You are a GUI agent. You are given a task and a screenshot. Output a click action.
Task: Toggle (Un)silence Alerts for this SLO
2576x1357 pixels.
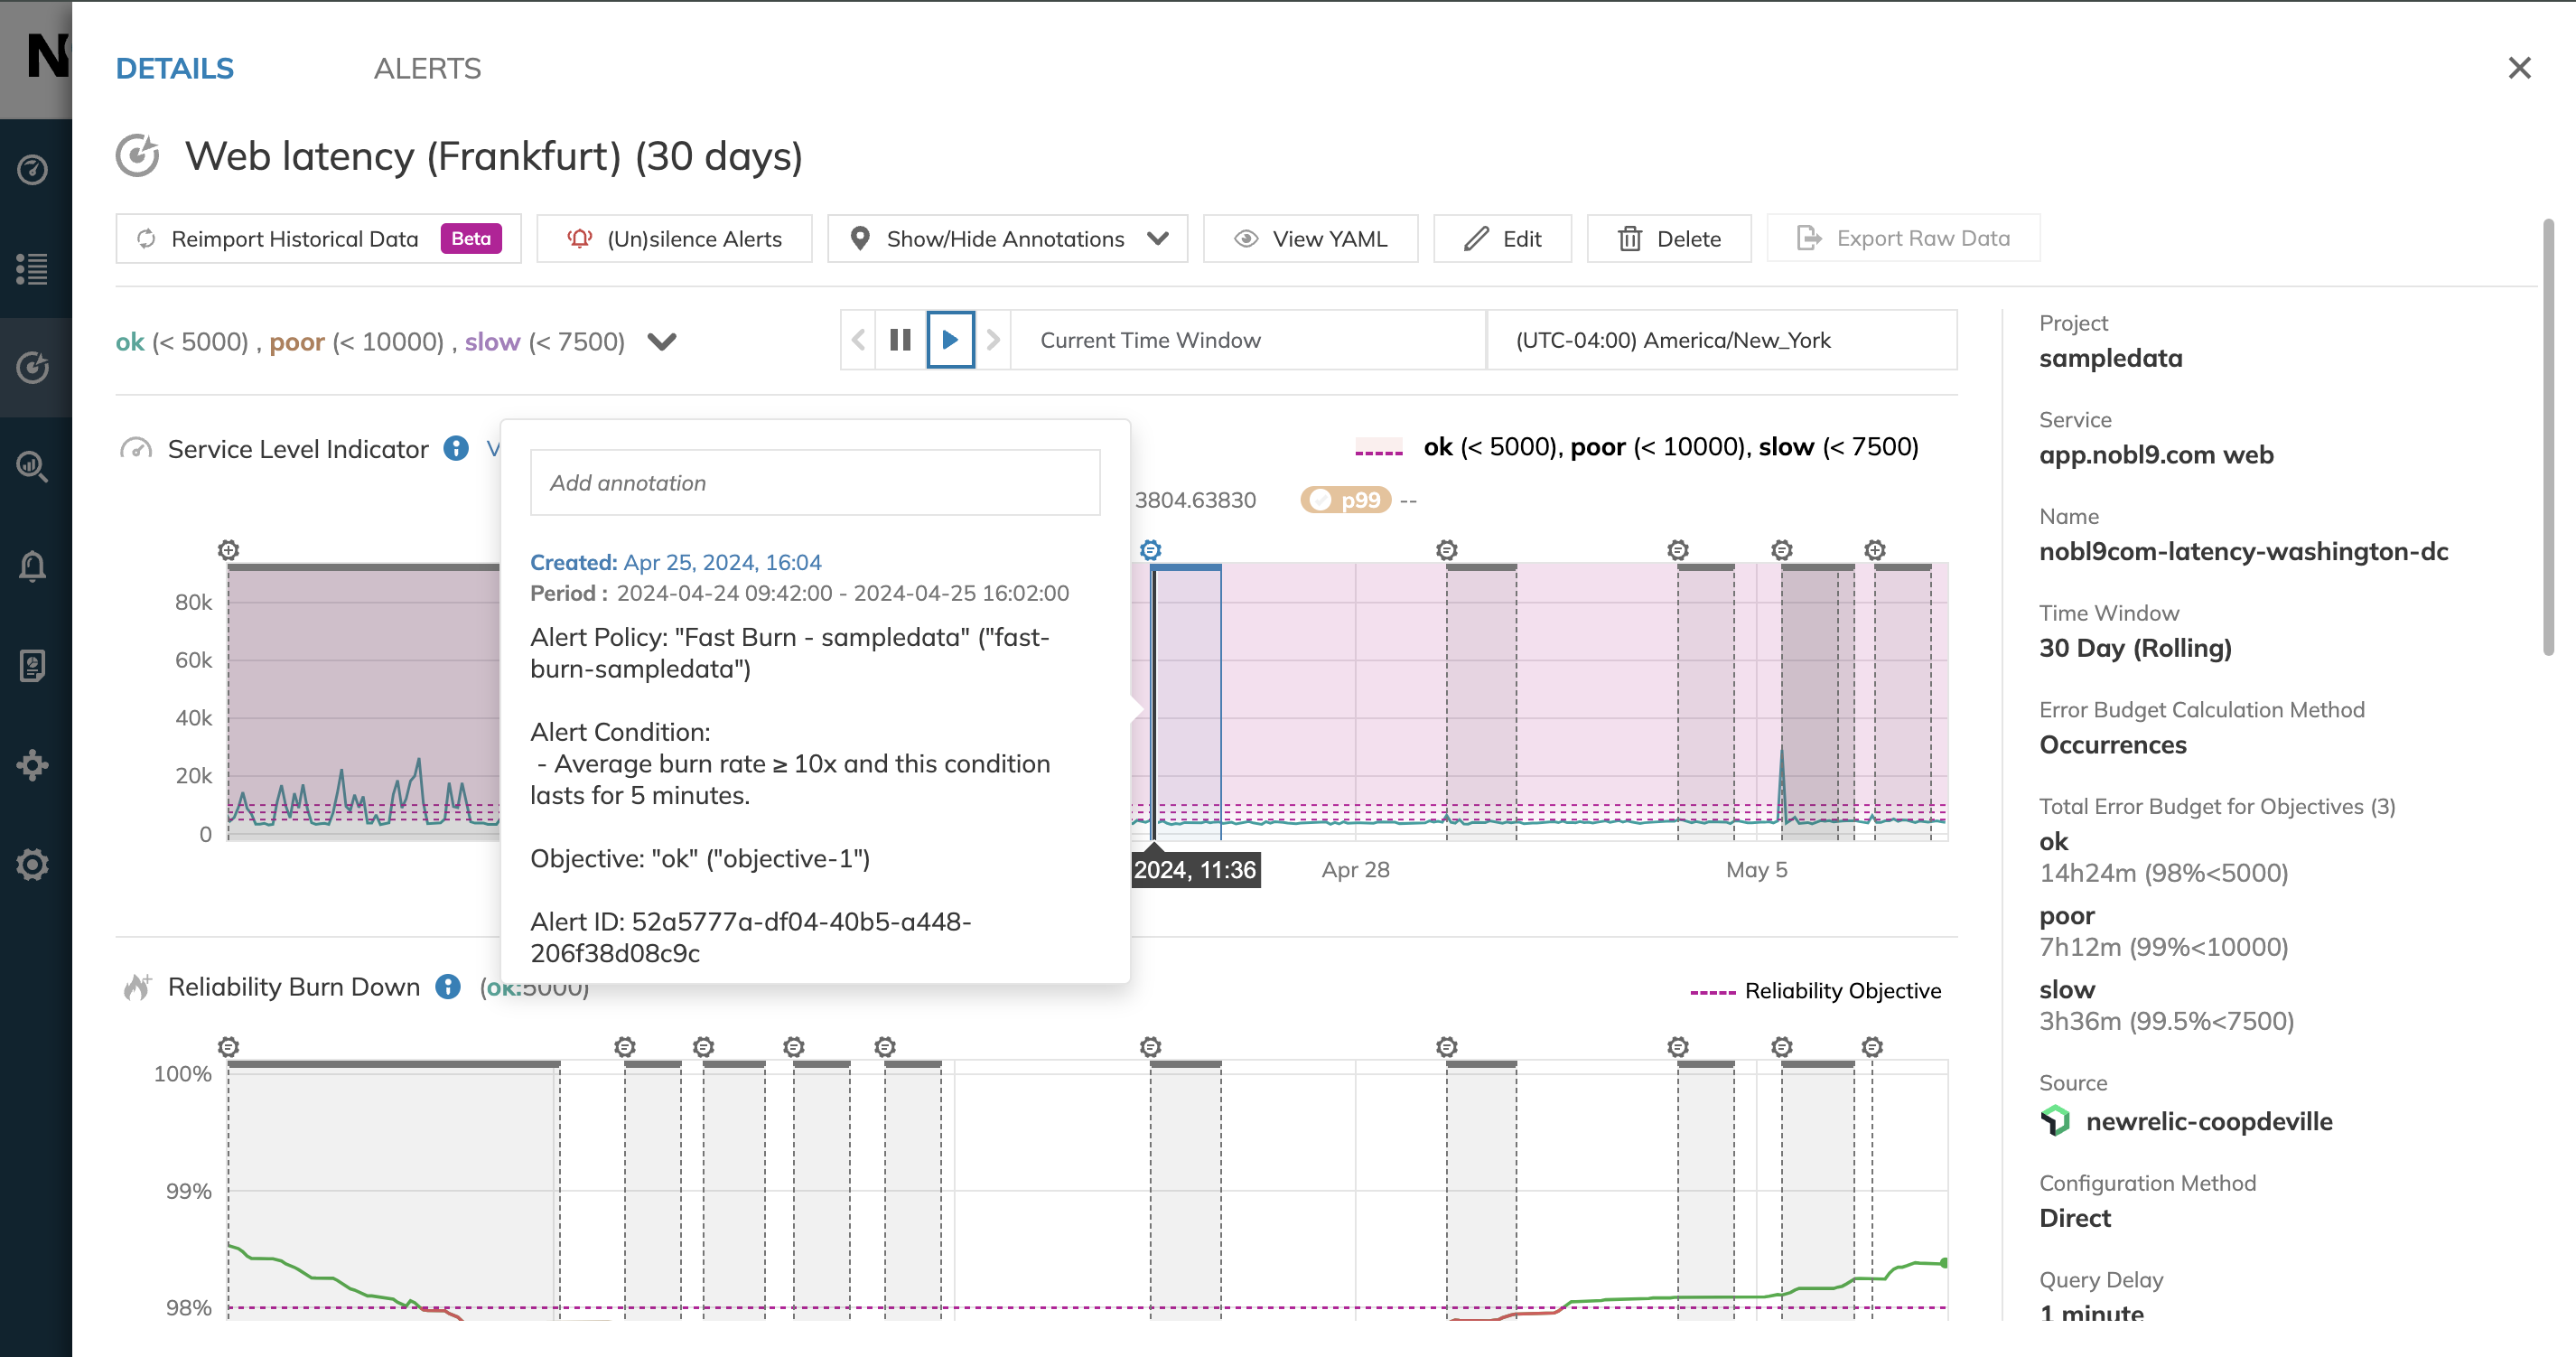(x=674, y=238)
